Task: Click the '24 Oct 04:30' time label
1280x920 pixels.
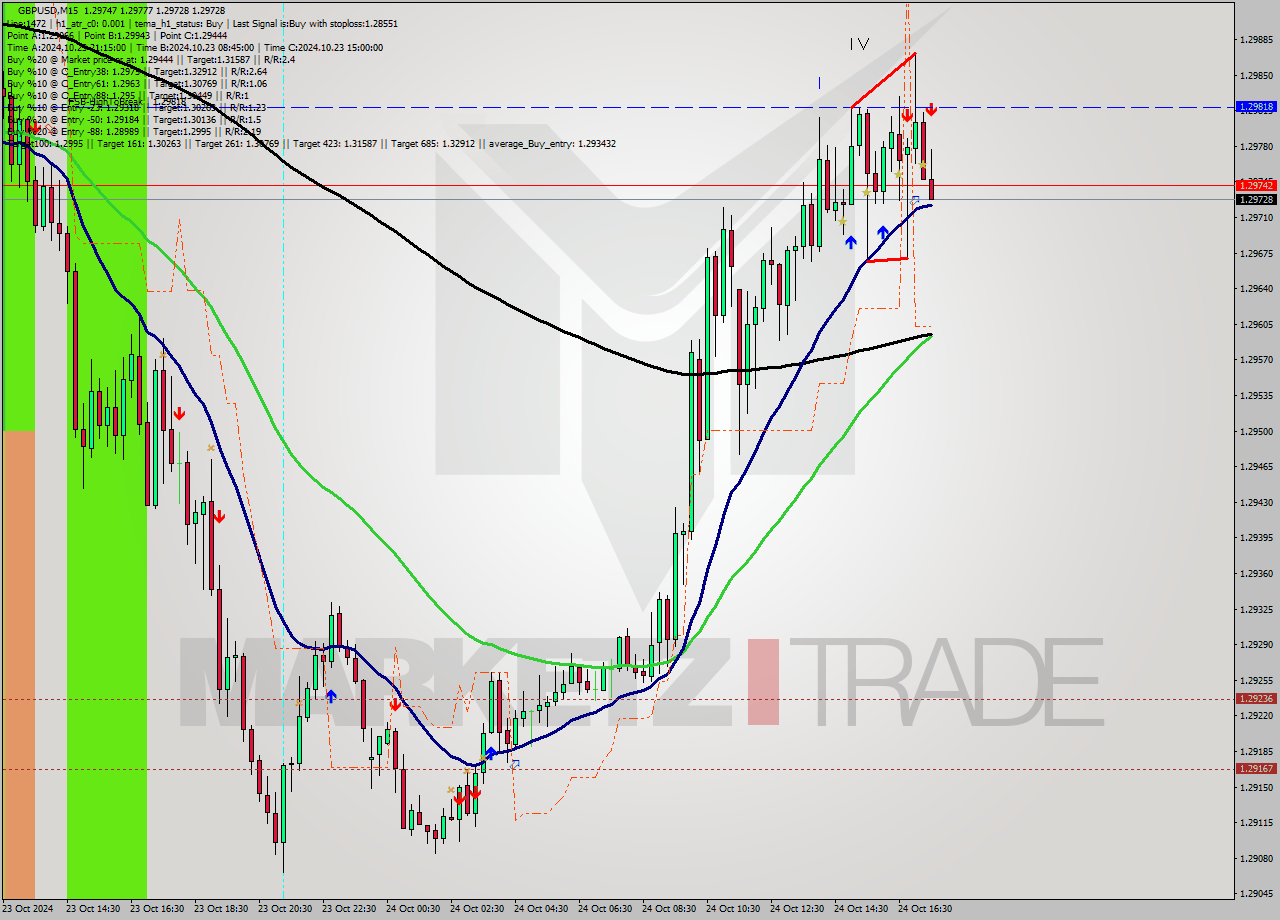Action: coord(541,909)
